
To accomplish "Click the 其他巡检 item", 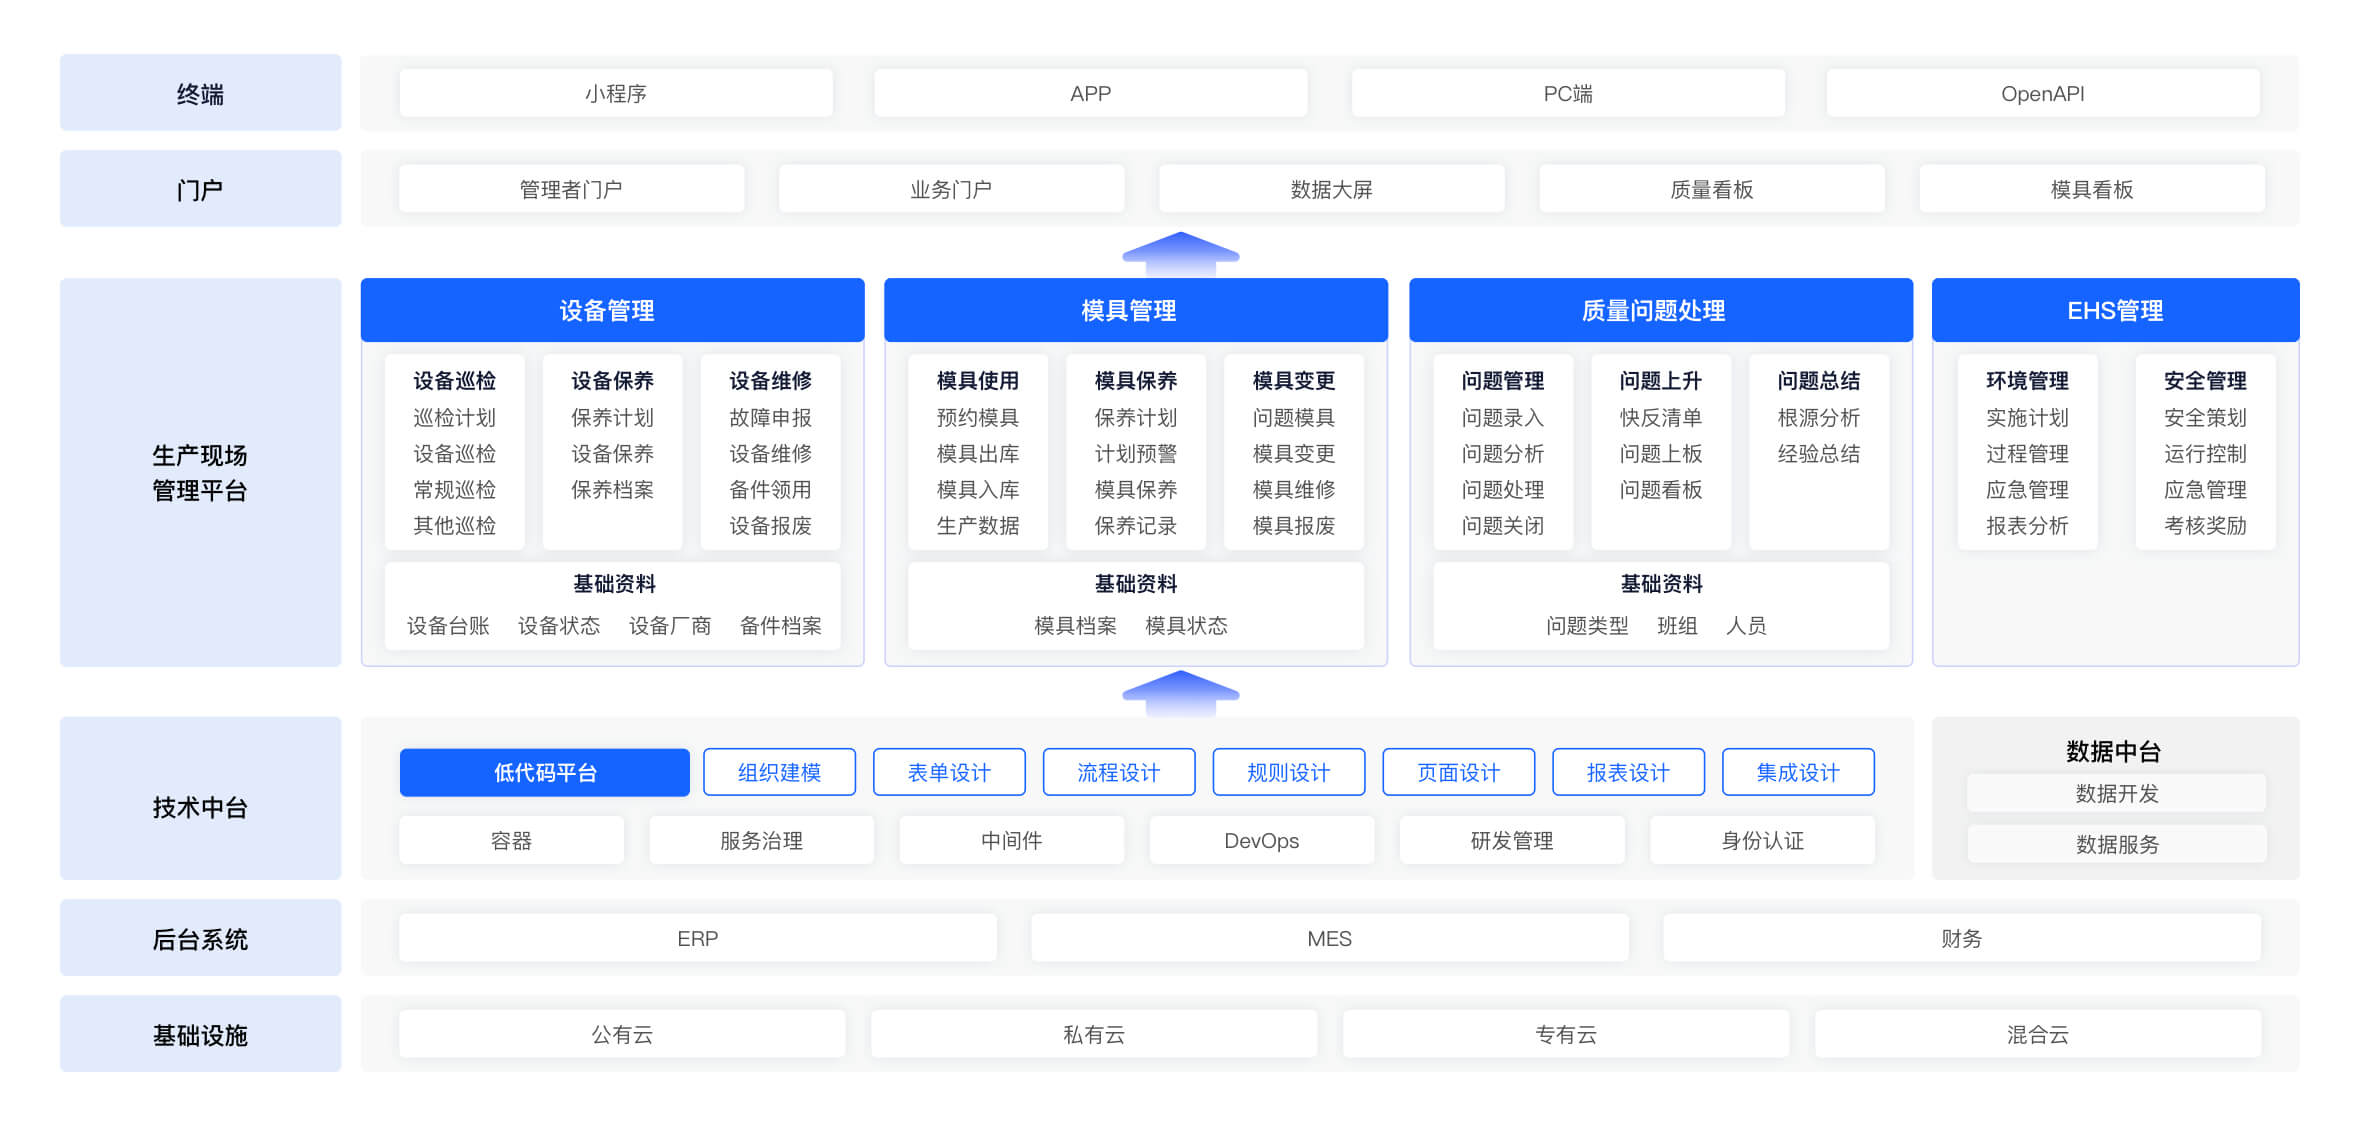I will coord(455,525).
